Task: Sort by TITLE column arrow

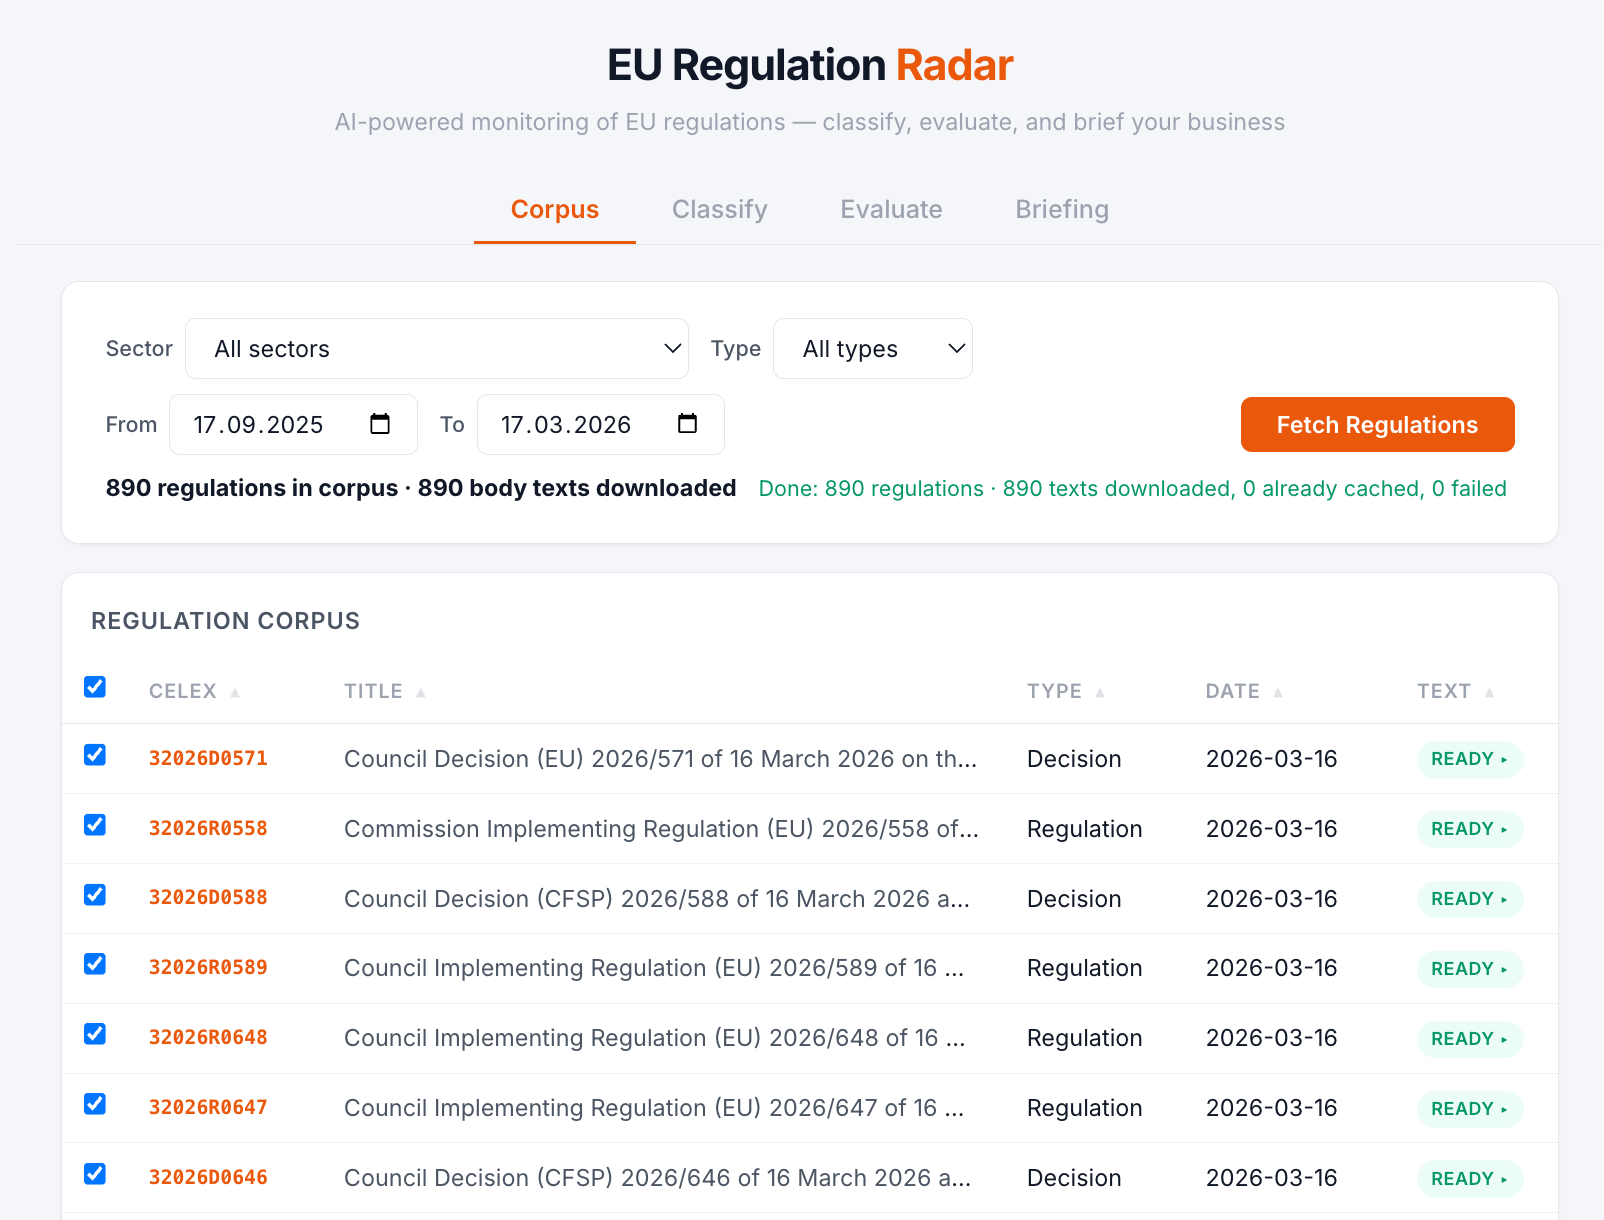Action: click(x=421, y=692)
